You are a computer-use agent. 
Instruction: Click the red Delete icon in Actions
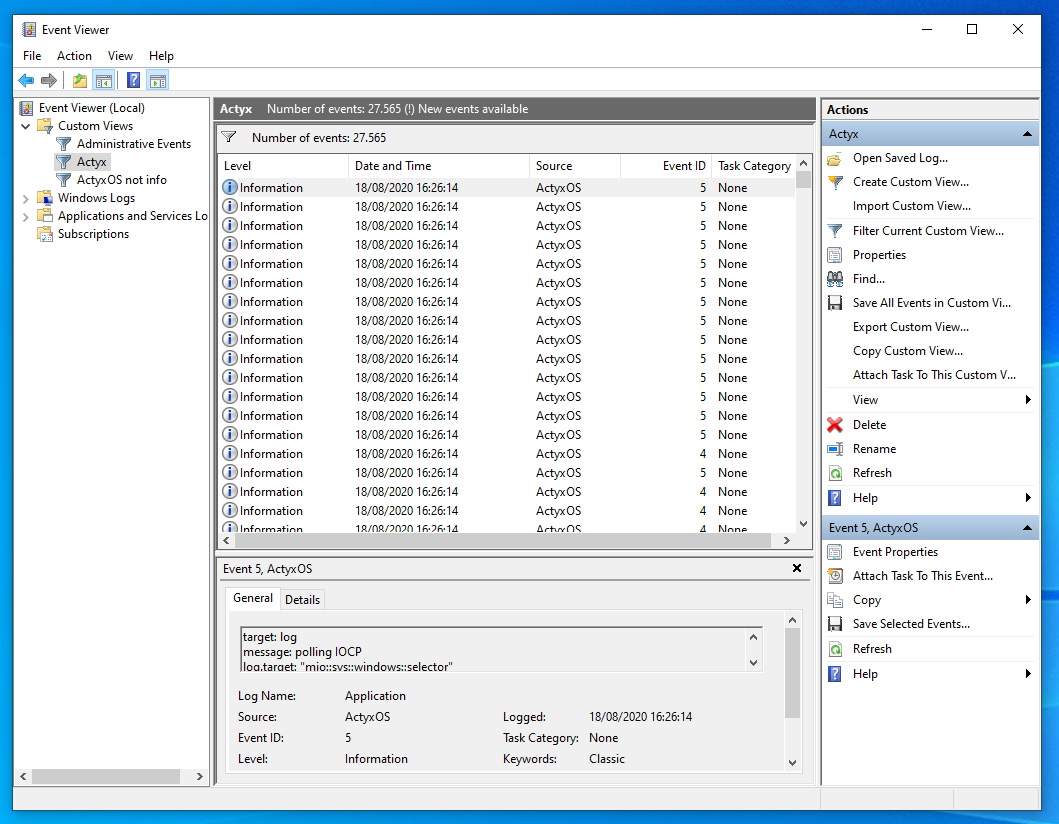tap(835, 425)
